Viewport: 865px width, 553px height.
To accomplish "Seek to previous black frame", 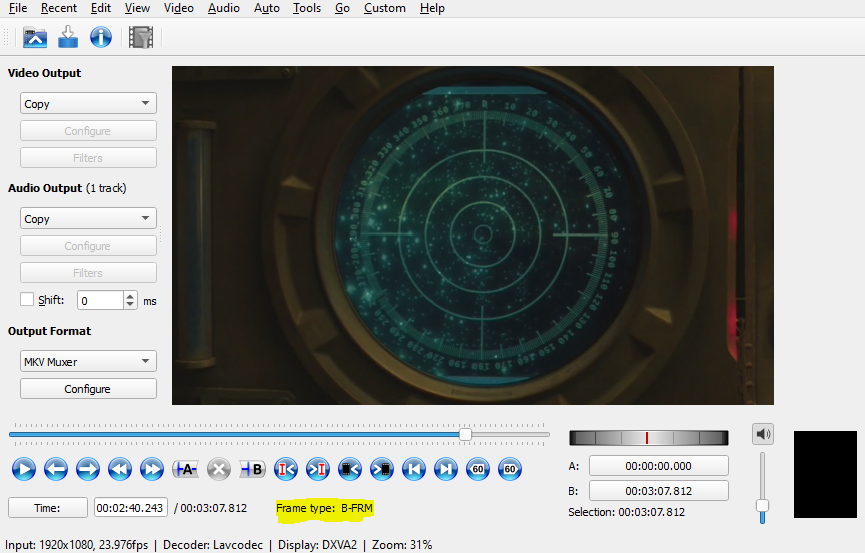I will [350, 469].
